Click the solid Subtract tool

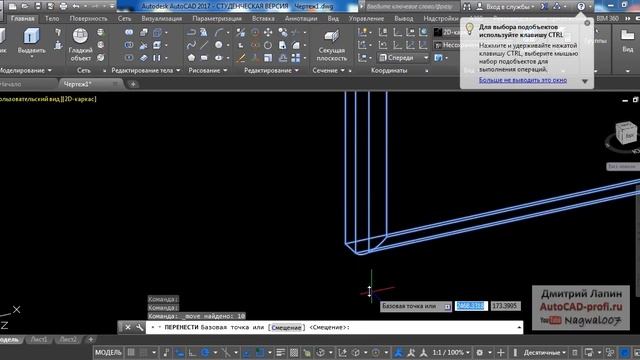pyautogui.click(x=129, y=45)
